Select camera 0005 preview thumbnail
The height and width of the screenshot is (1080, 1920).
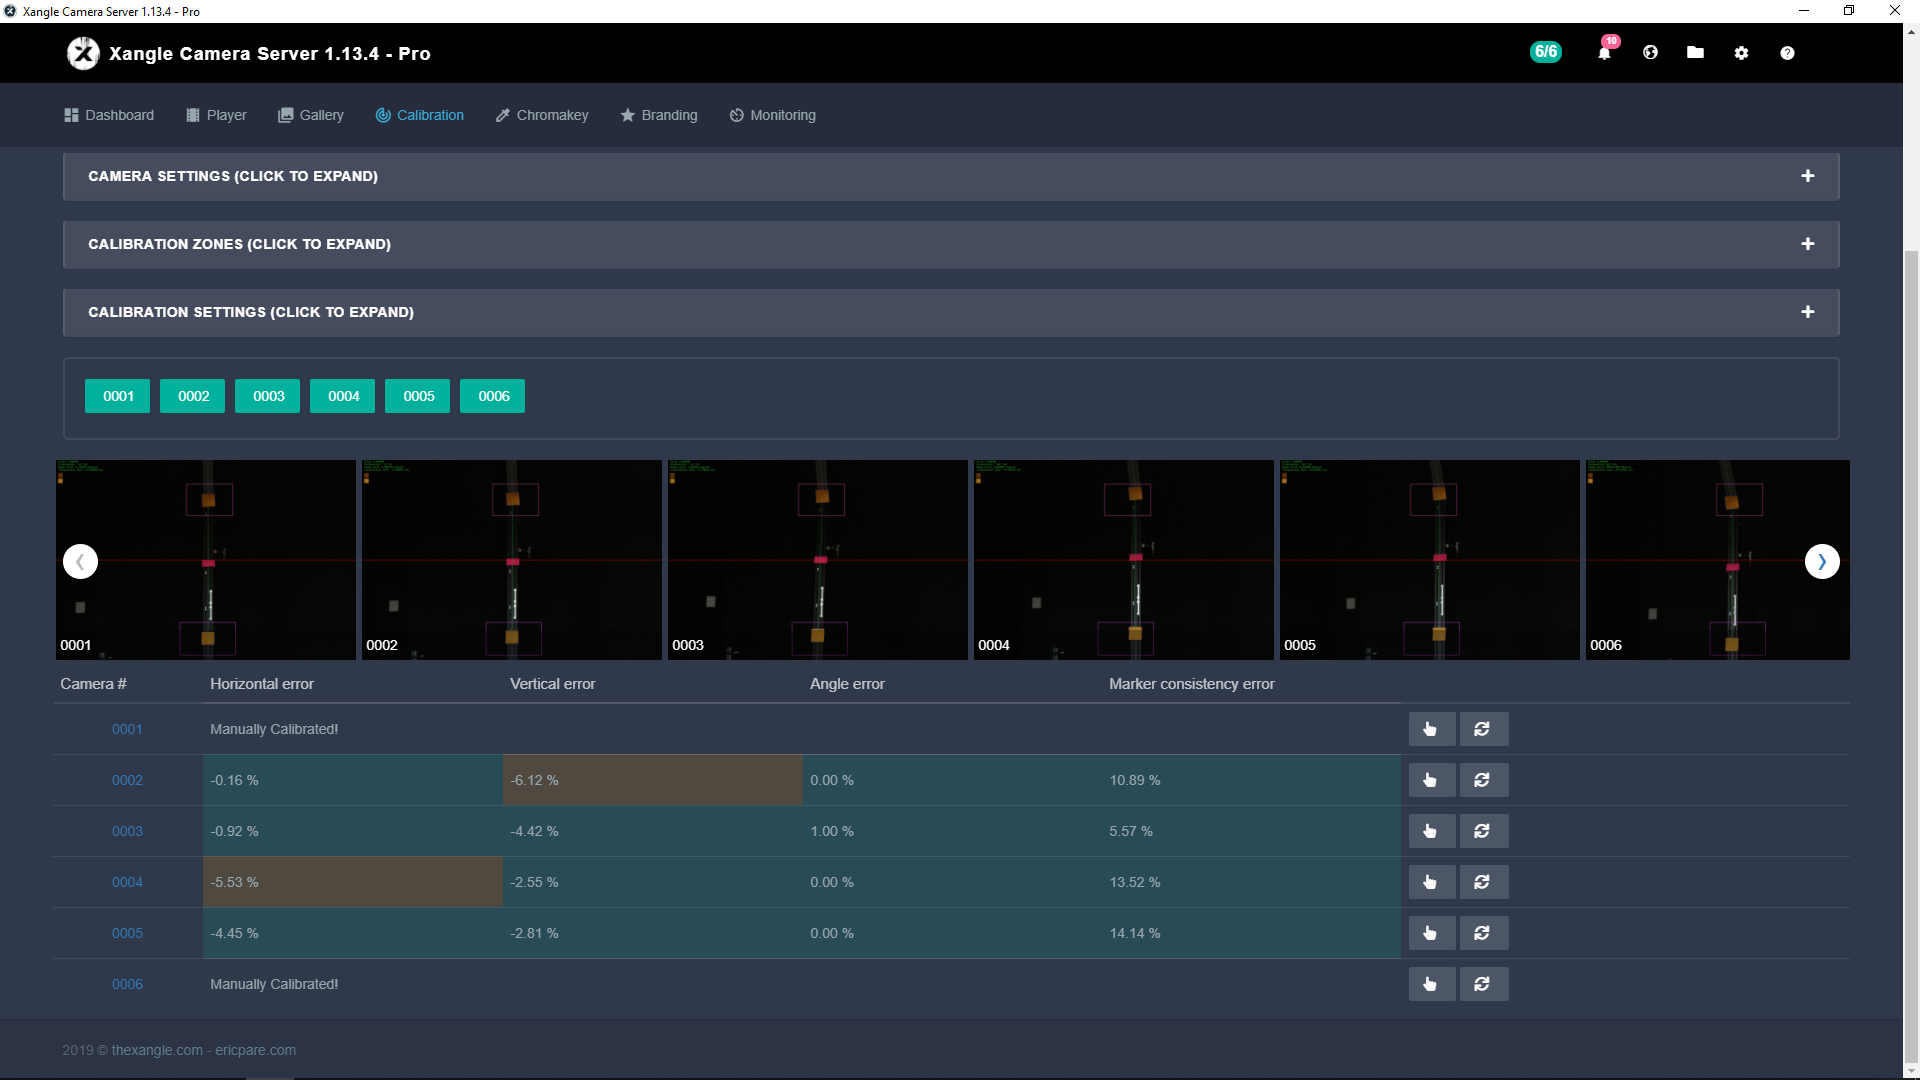[1430, 560]
